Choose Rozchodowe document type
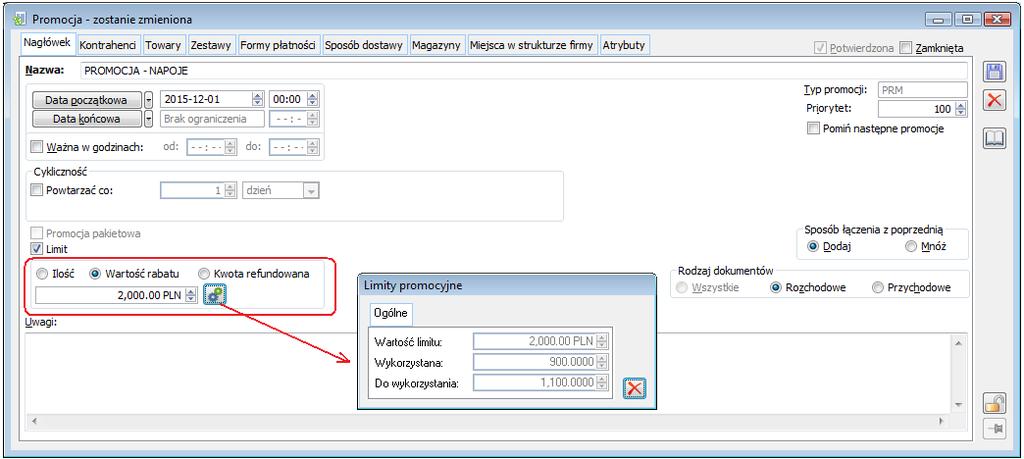Screen dimensions: 1024x459 point(776,287)
